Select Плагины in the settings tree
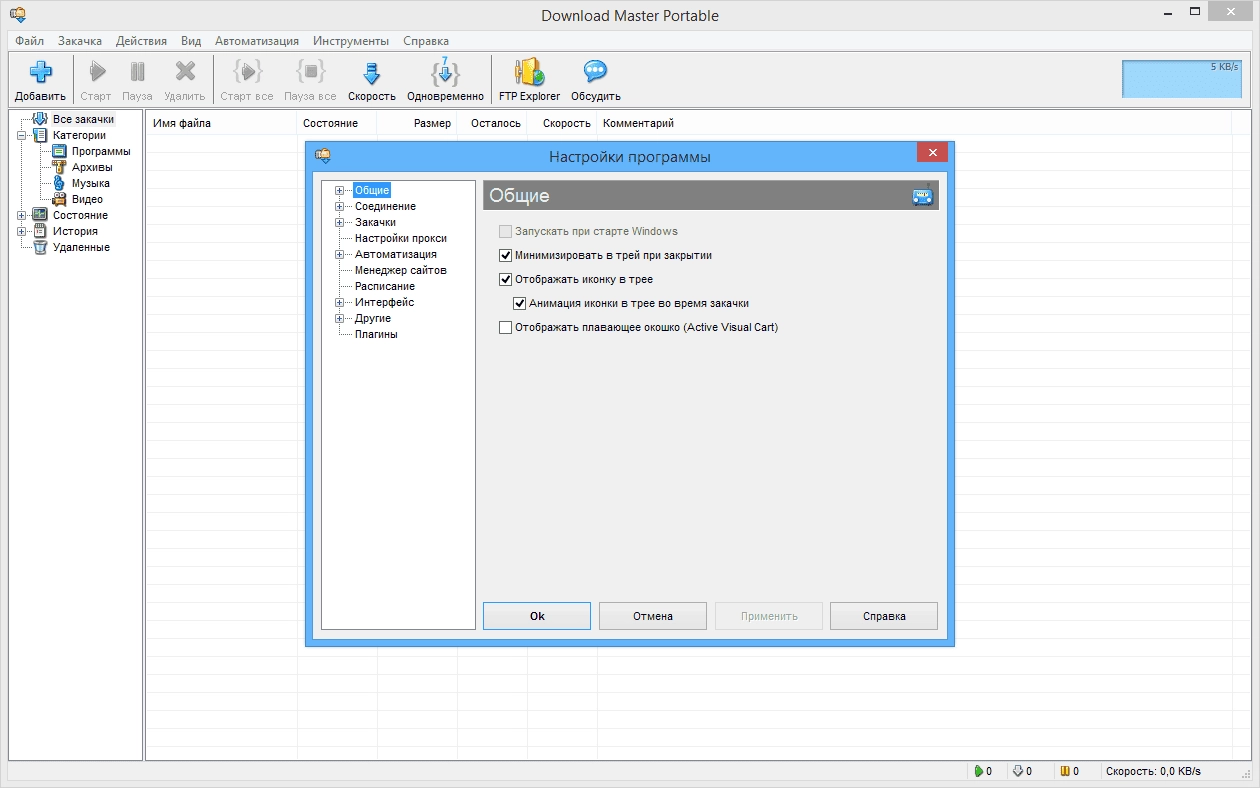The width and height of the screenshot is (1260, 788). pyautogui.click(x=376, y=334)
